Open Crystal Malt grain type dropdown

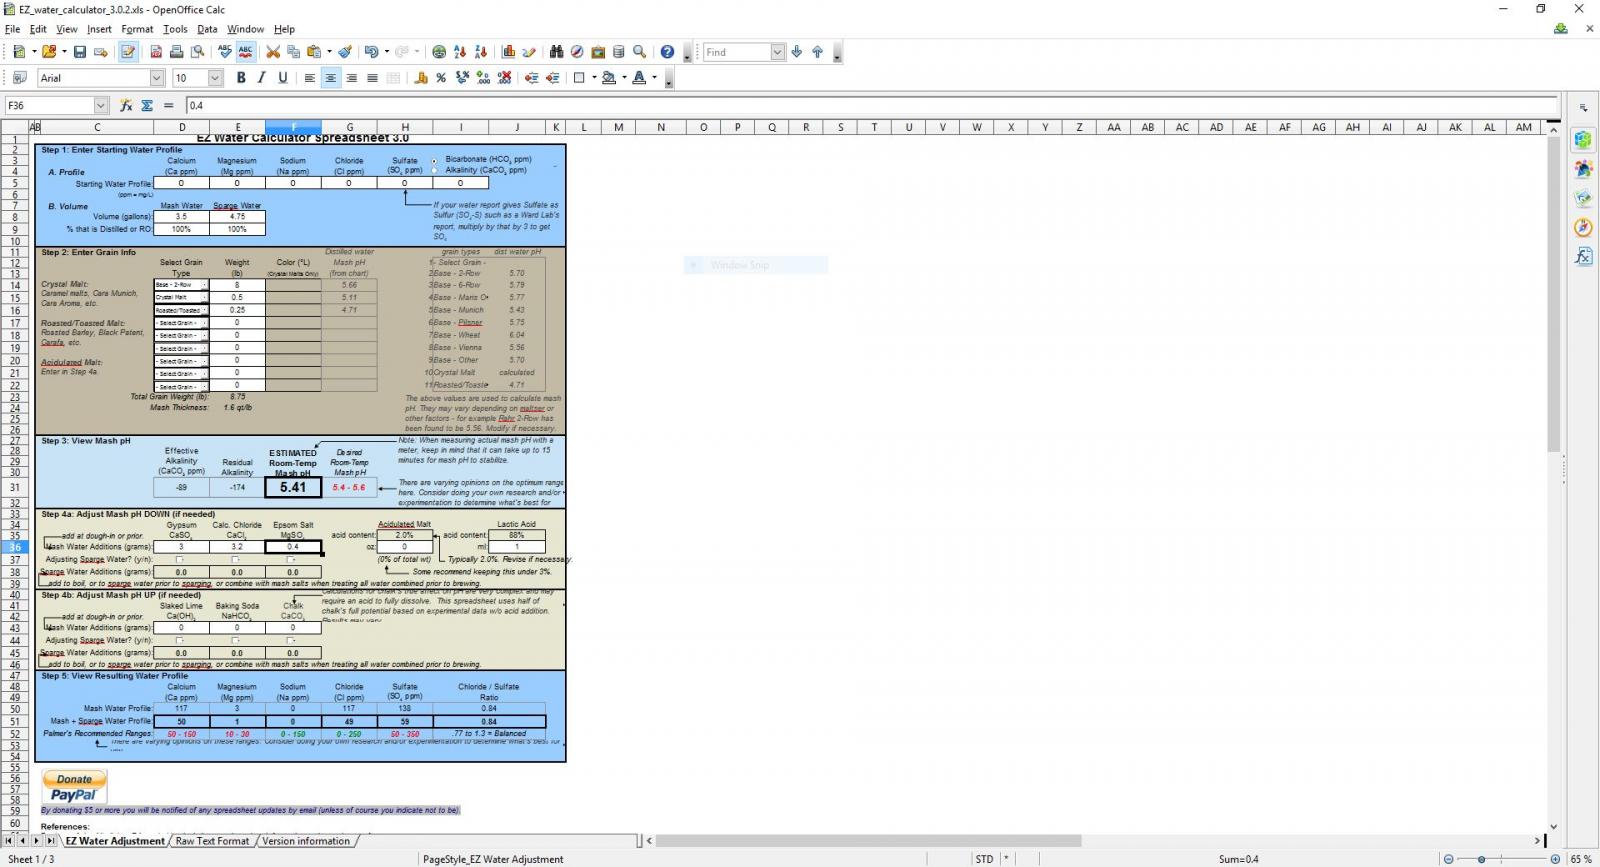coord(204,297)
